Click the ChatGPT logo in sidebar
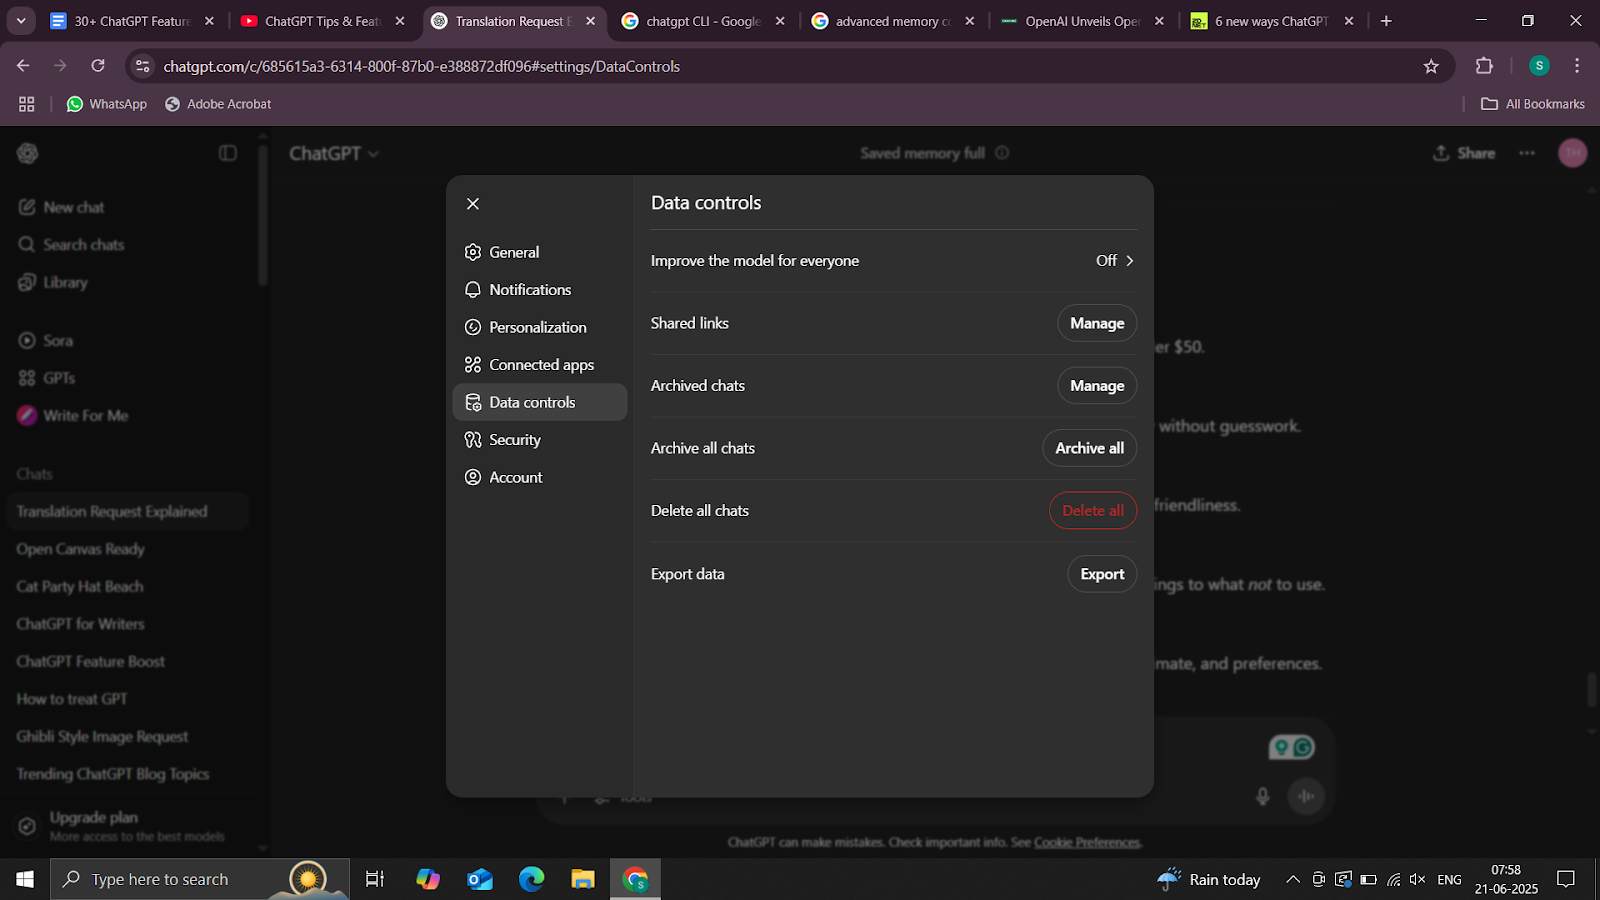Screen dimensions: 1600x900 [28, 153]
